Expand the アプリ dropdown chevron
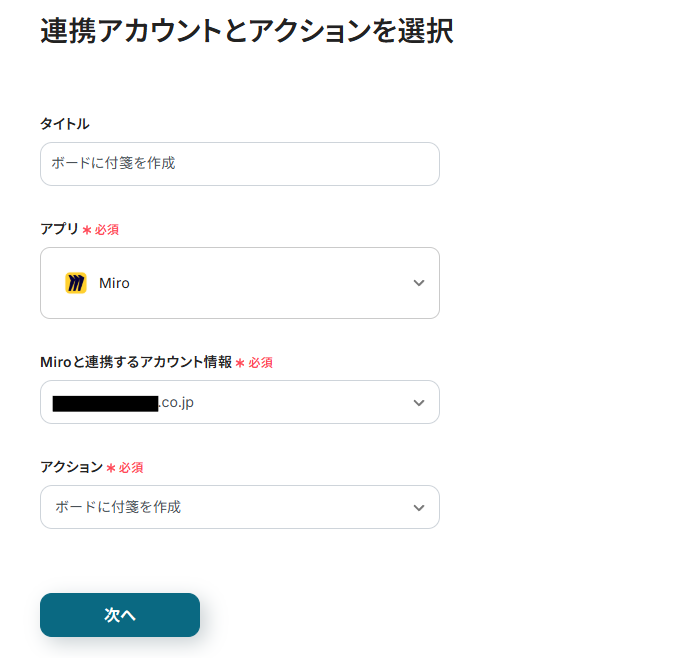The height and width of the screenshot is (658, 688). (419, 283)
